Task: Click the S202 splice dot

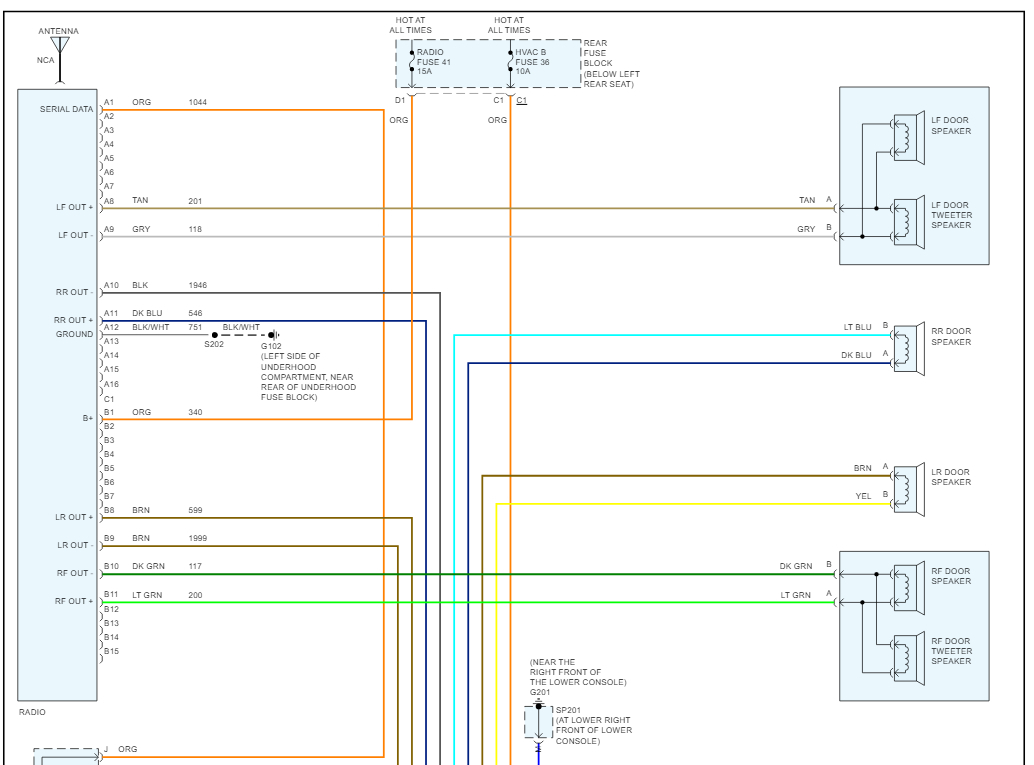Action: [214, 335]
